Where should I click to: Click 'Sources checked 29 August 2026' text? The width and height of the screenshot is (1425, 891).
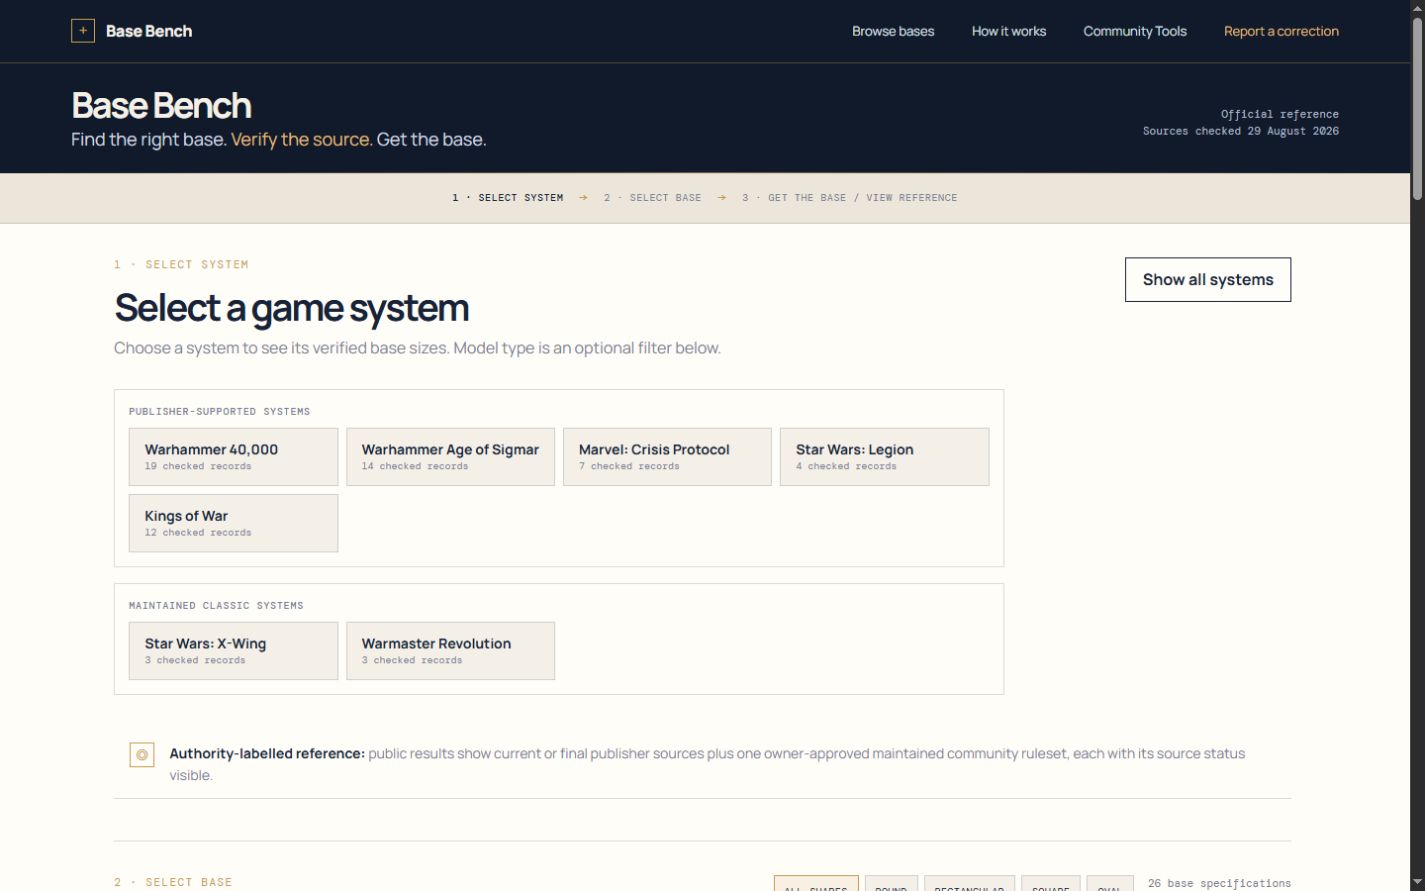pos(1241,131)
